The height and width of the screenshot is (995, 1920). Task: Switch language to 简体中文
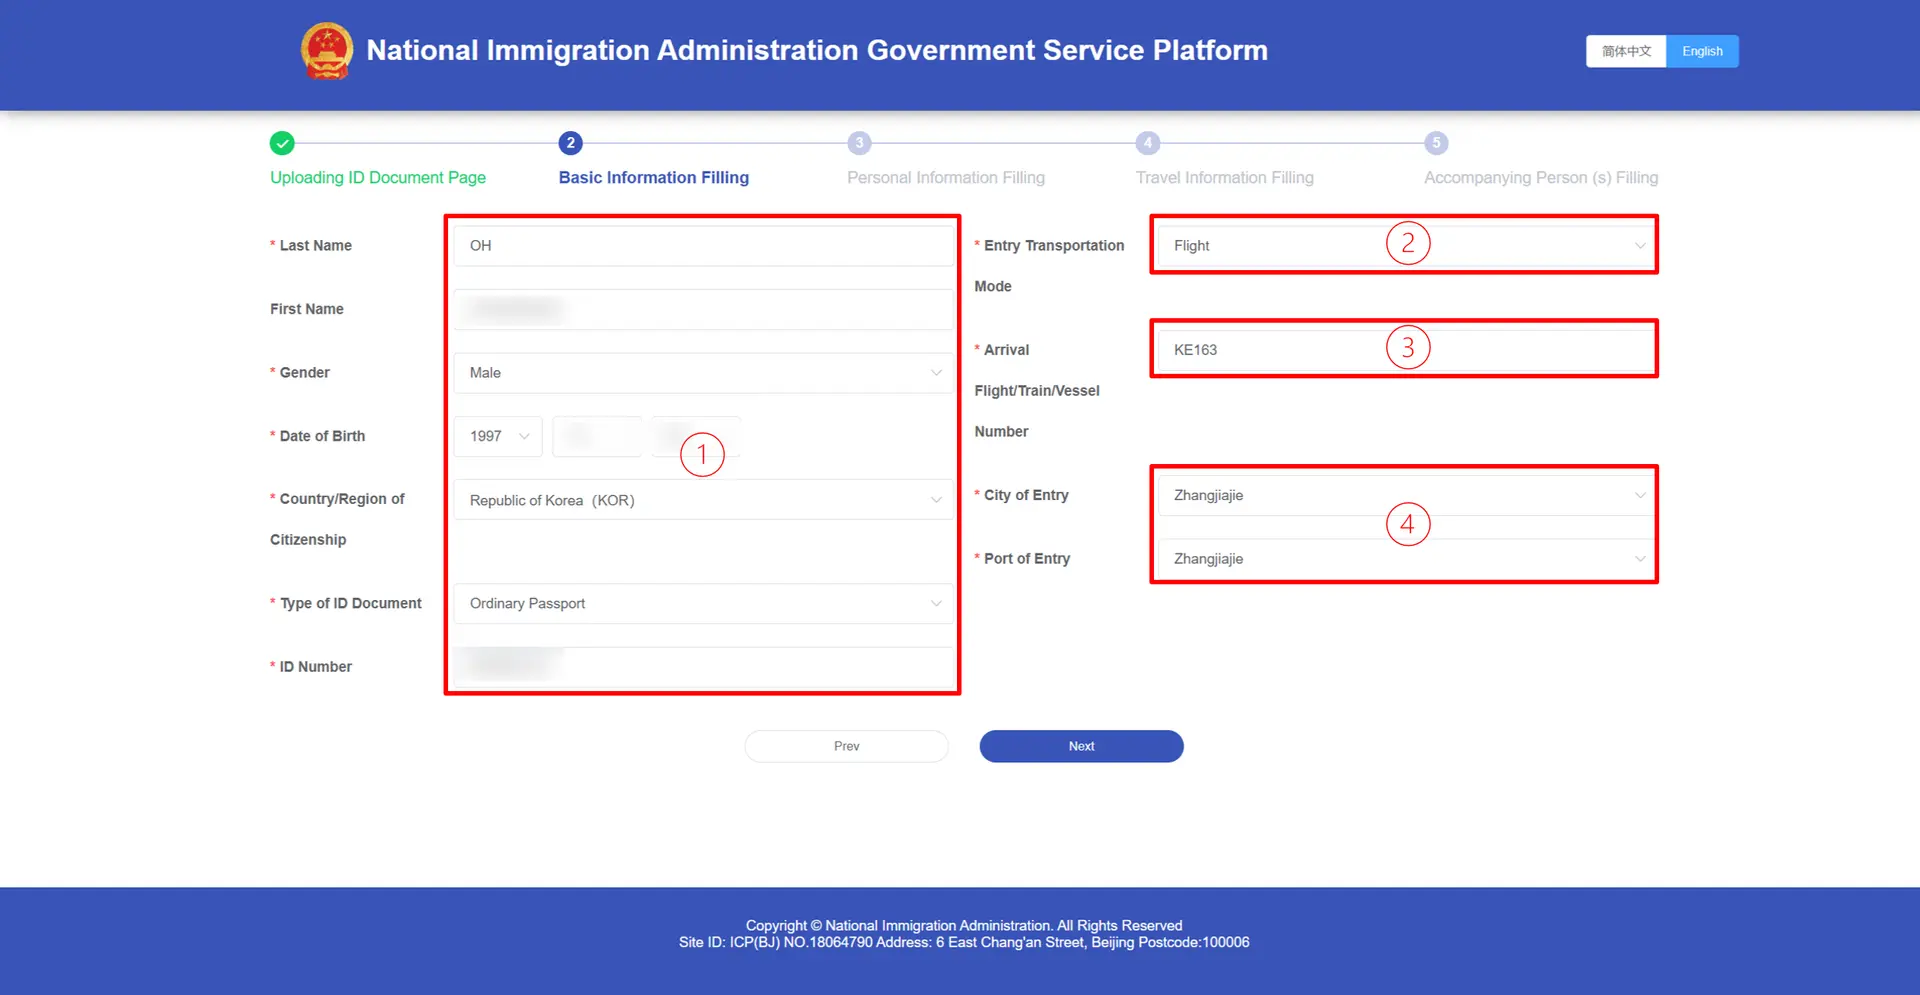1626,51
